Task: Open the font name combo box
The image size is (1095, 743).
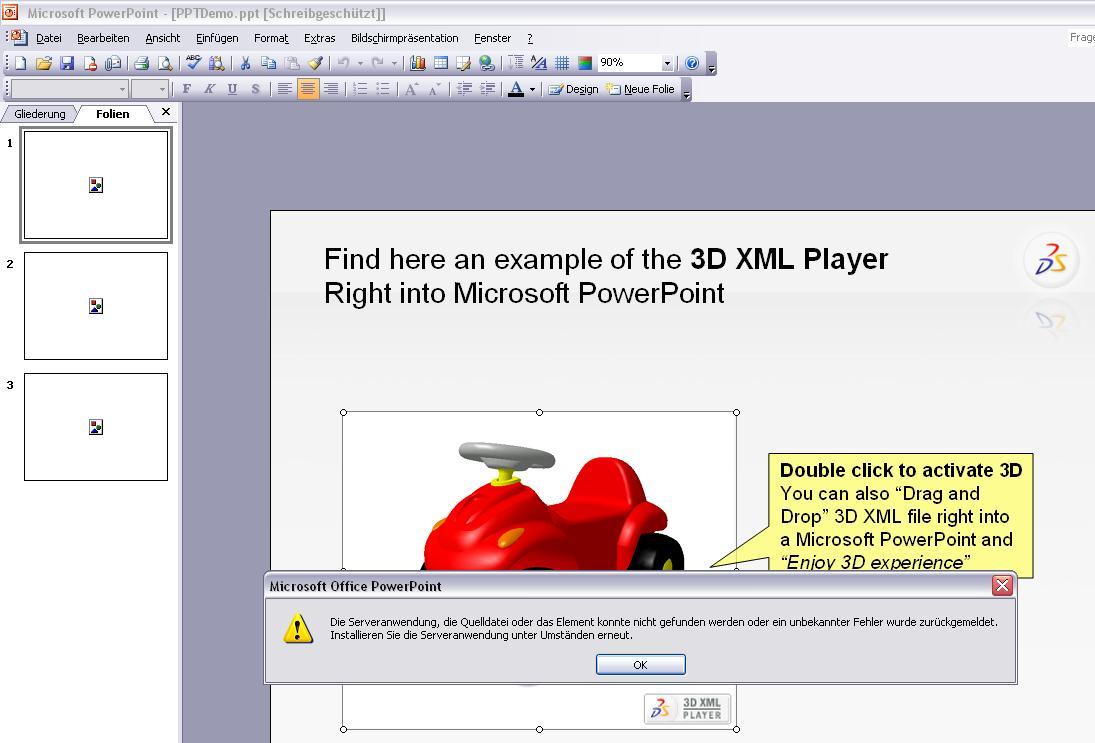Action: click(70, 89)
